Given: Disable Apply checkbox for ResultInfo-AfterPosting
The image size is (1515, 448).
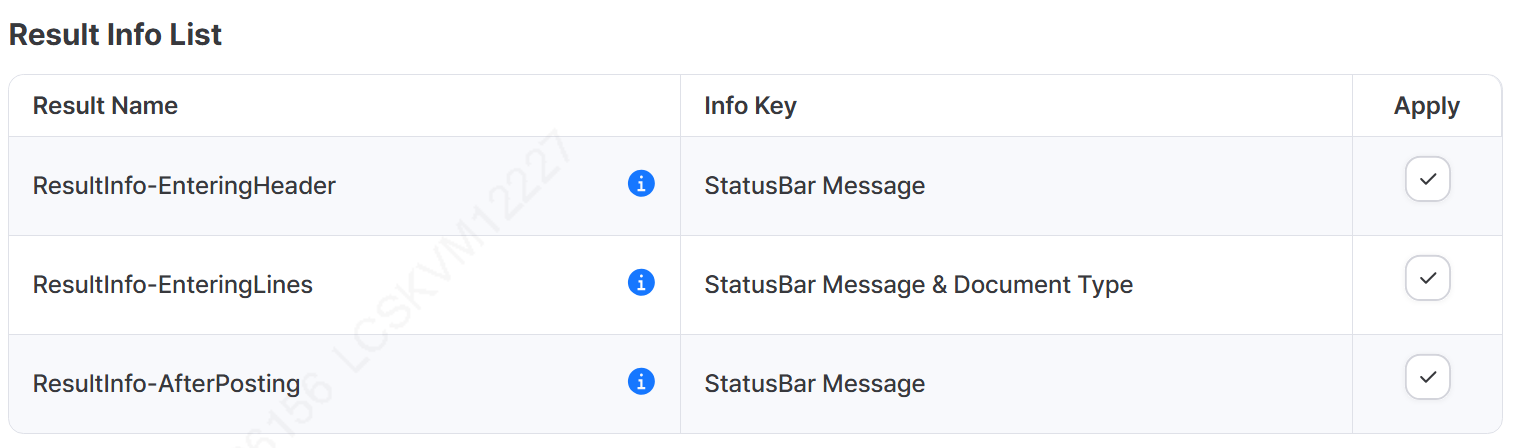Looking at the screenshot, I should point(1427,377).
